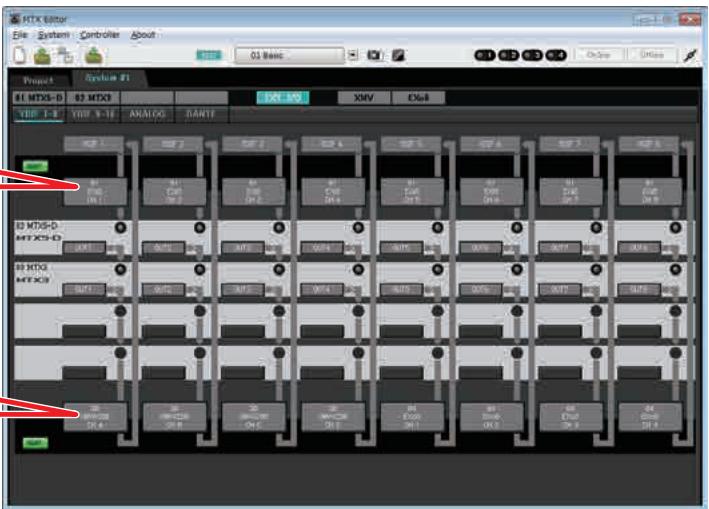Click the EXi8 CH 5 input block

(x=412, y=192)
